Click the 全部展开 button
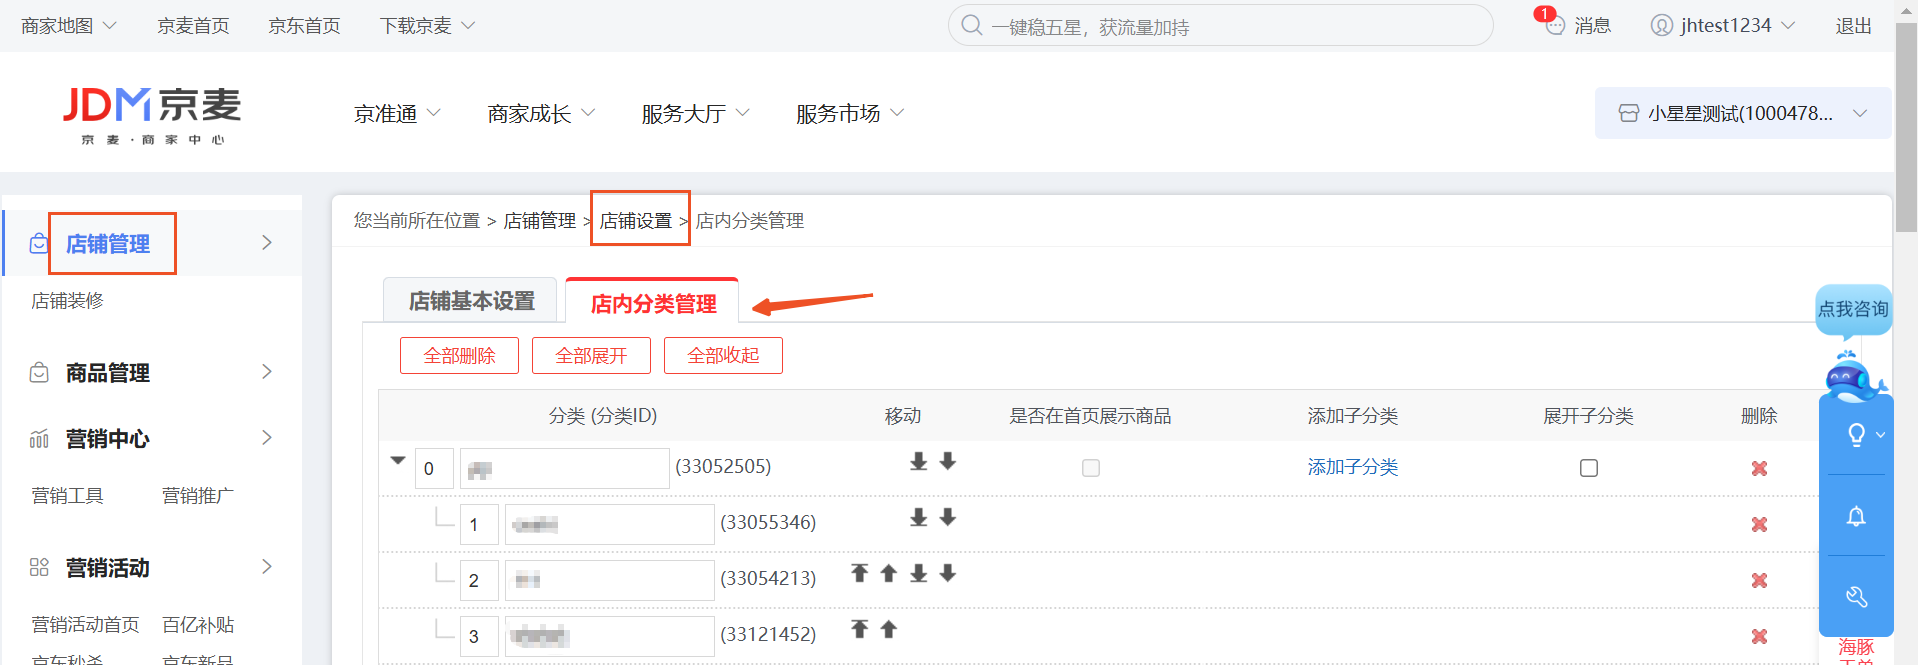 [591, 356]
